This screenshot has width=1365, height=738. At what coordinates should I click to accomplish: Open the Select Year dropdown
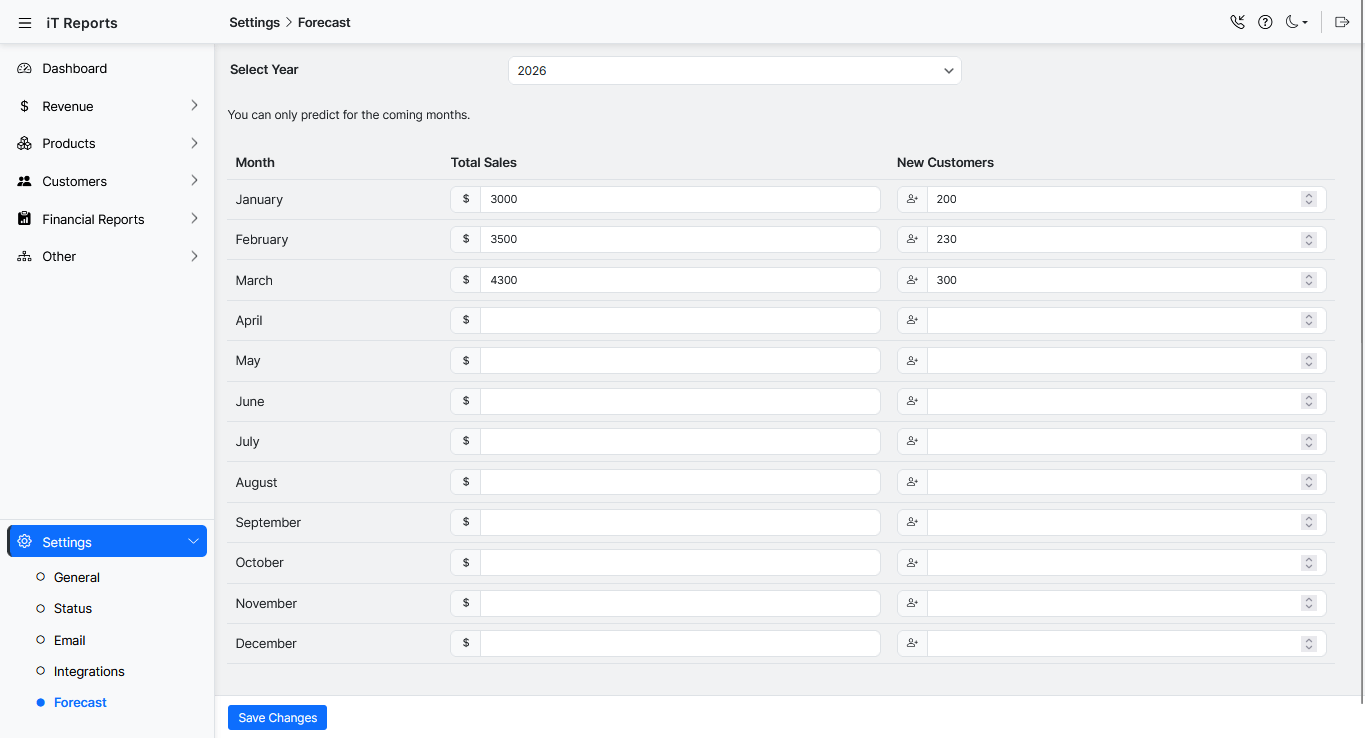click(734, 71)
